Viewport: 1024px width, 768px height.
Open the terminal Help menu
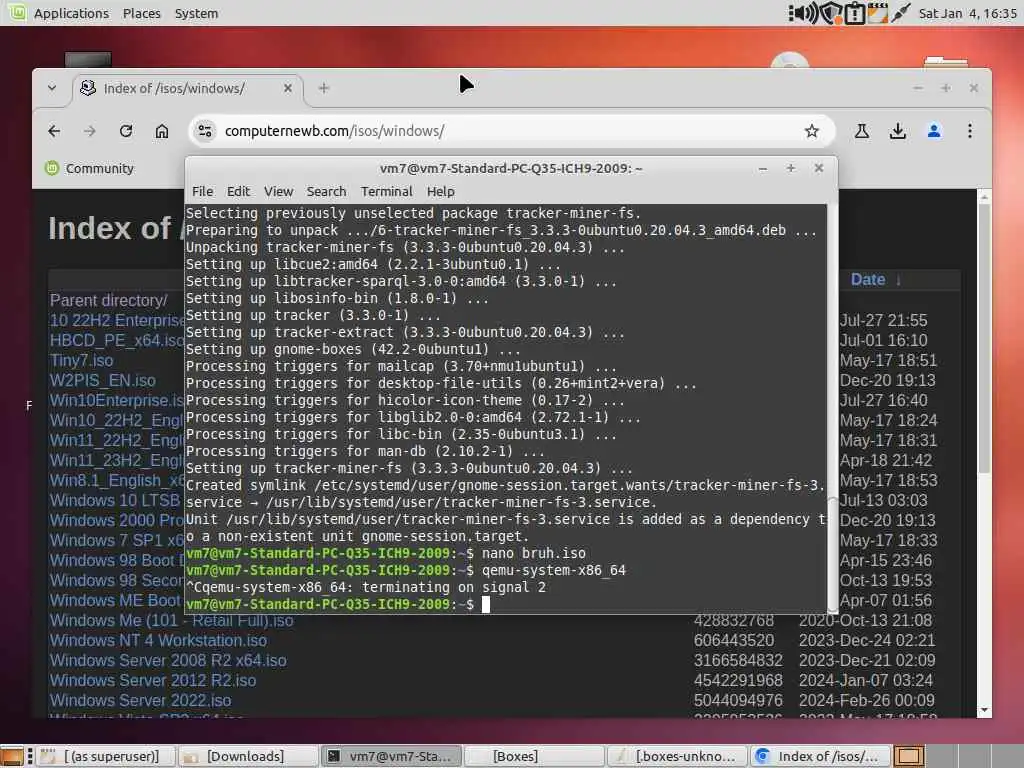click(440, 191)
